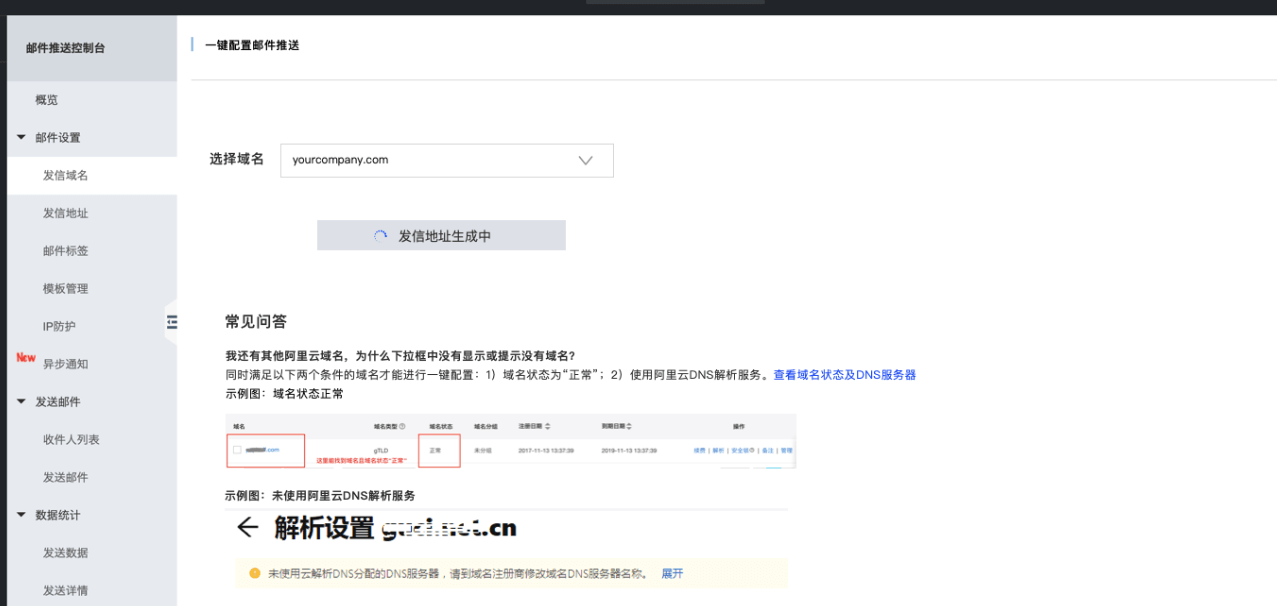Screen dimensions: 1277x606
Task: Click the loading spinner in generation button
Action: point(380,234)
